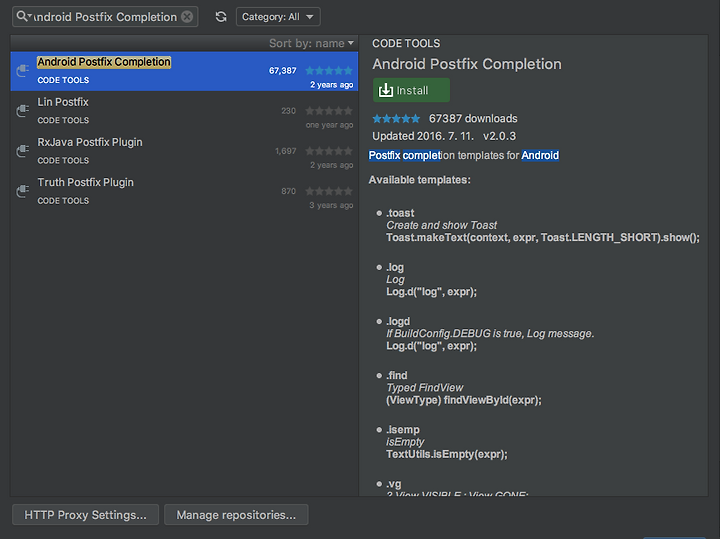Click the .find template entry

point(397,376)
